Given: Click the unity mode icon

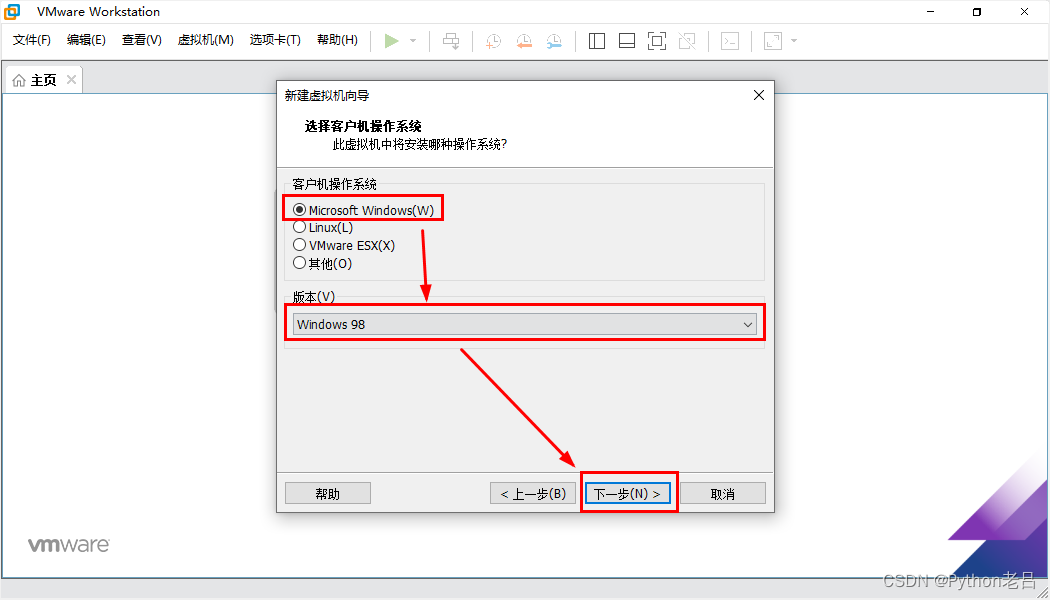Looking at the screenshot, I should pyautogui.click(x=687, y=41).
